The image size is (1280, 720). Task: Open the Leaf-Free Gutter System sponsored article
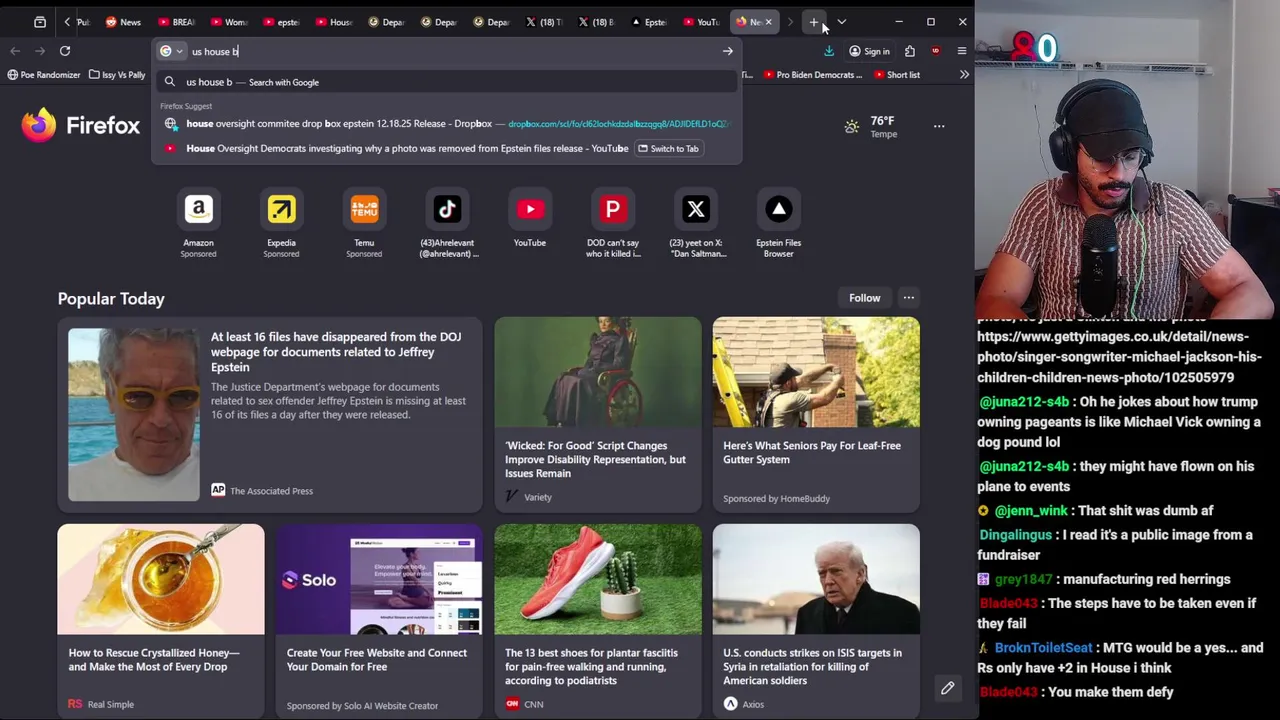(816, 414)
